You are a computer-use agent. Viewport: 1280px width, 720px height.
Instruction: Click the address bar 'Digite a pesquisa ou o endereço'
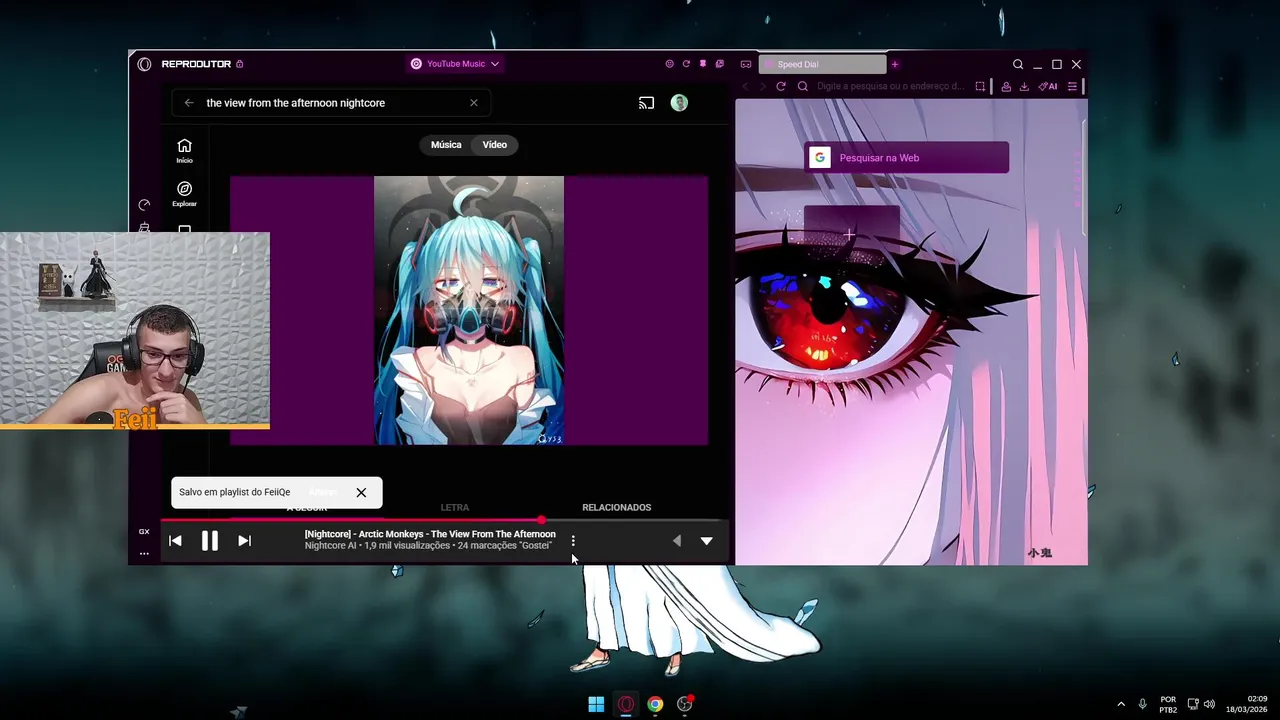890,87
